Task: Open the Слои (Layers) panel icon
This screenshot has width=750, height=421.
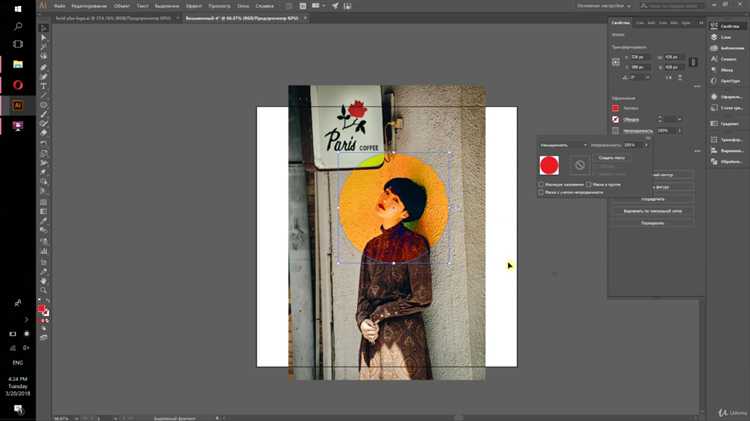Action: pyautogui.click(x=714, y=37)
